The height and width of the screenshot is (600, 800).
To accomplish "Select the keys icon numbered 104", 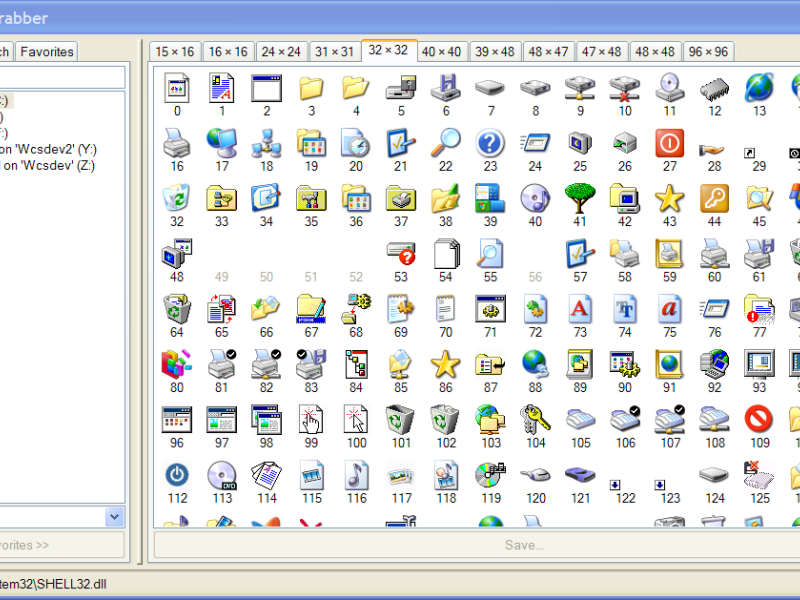I will pos(535,420).
